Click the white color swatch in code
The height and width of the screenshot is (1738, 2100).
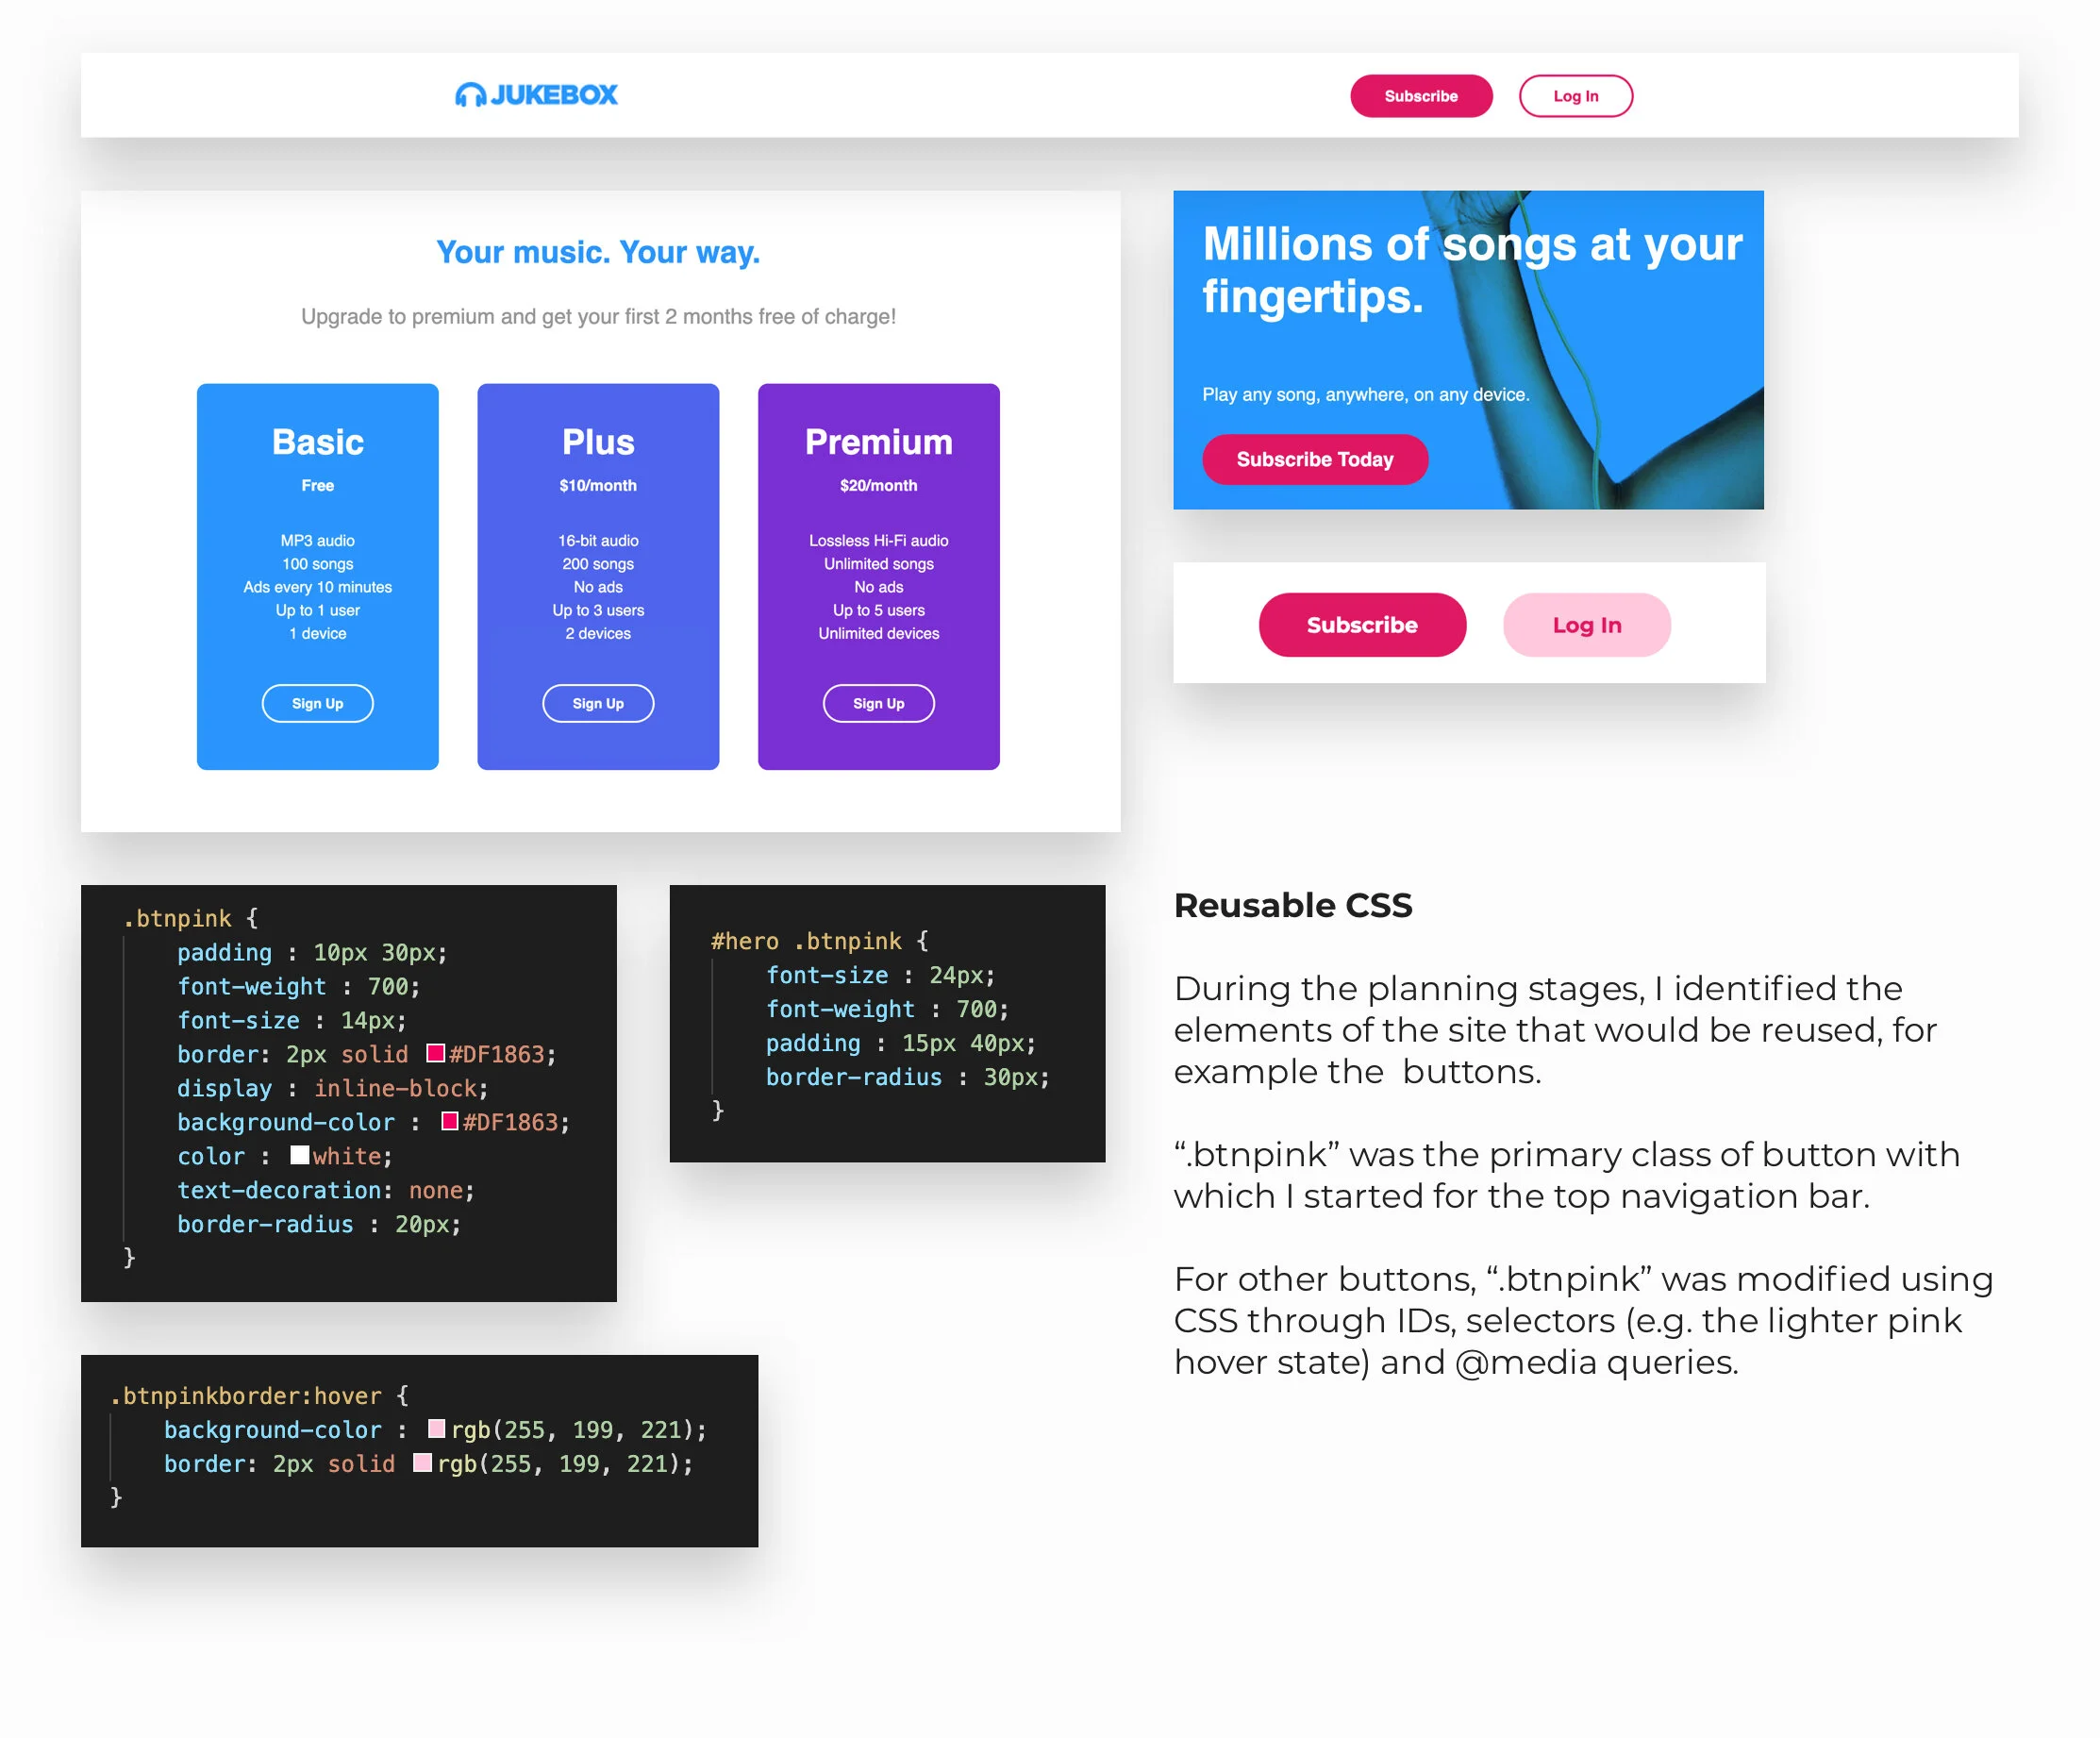[299, 1155]
